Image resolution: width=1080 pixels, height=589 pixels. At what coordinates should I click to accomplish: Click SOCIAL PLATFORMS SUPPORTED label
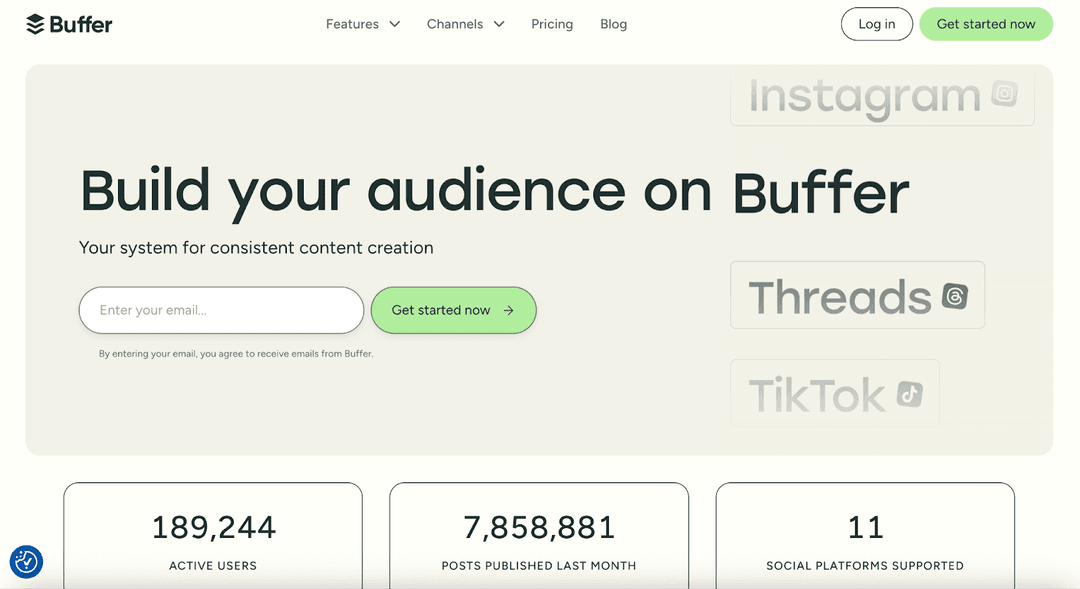coord(865,566)
